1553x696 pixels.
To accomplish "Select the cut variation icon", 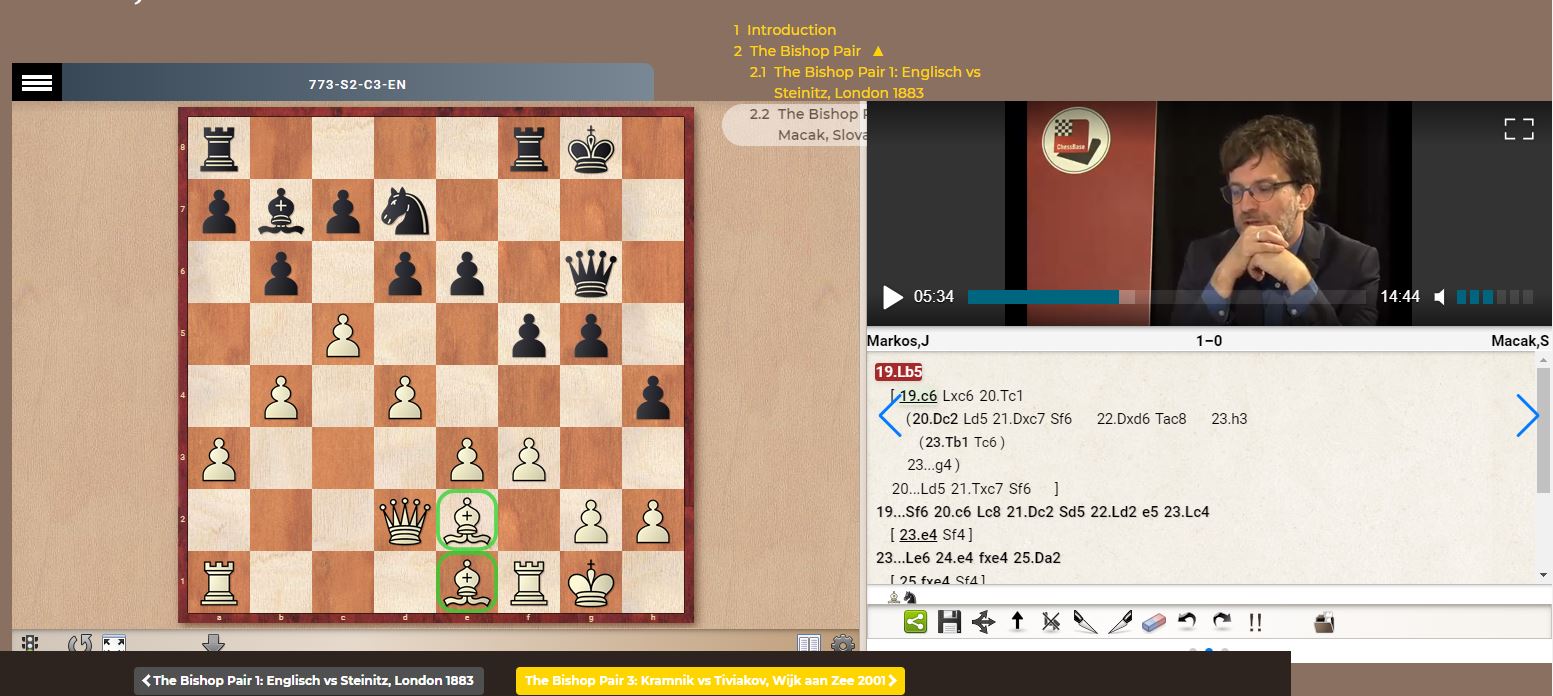I will click(1051, 621).
